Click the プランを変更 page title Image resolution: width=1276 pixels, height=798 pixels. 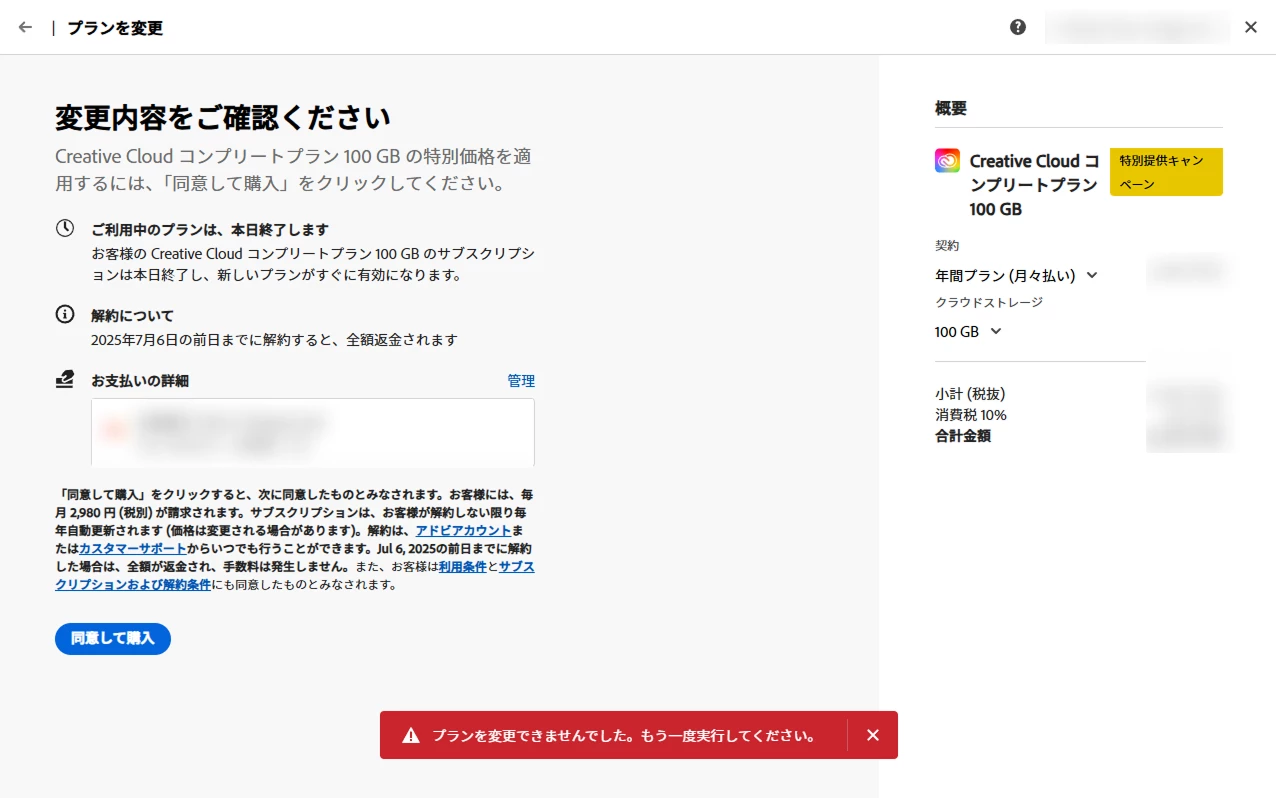(x=115, y=28)
